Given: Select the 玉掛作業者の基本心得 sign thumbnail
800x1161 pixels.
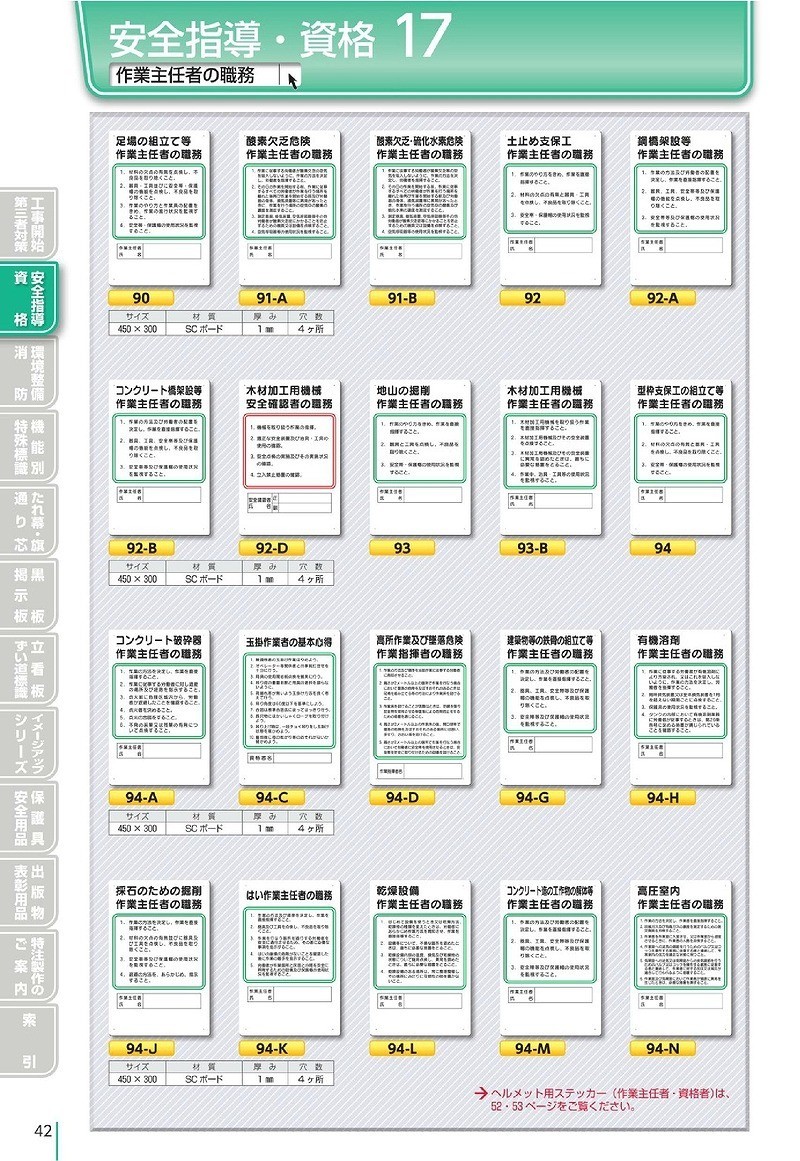Looking at the screenshot, I should click(290, 707).
